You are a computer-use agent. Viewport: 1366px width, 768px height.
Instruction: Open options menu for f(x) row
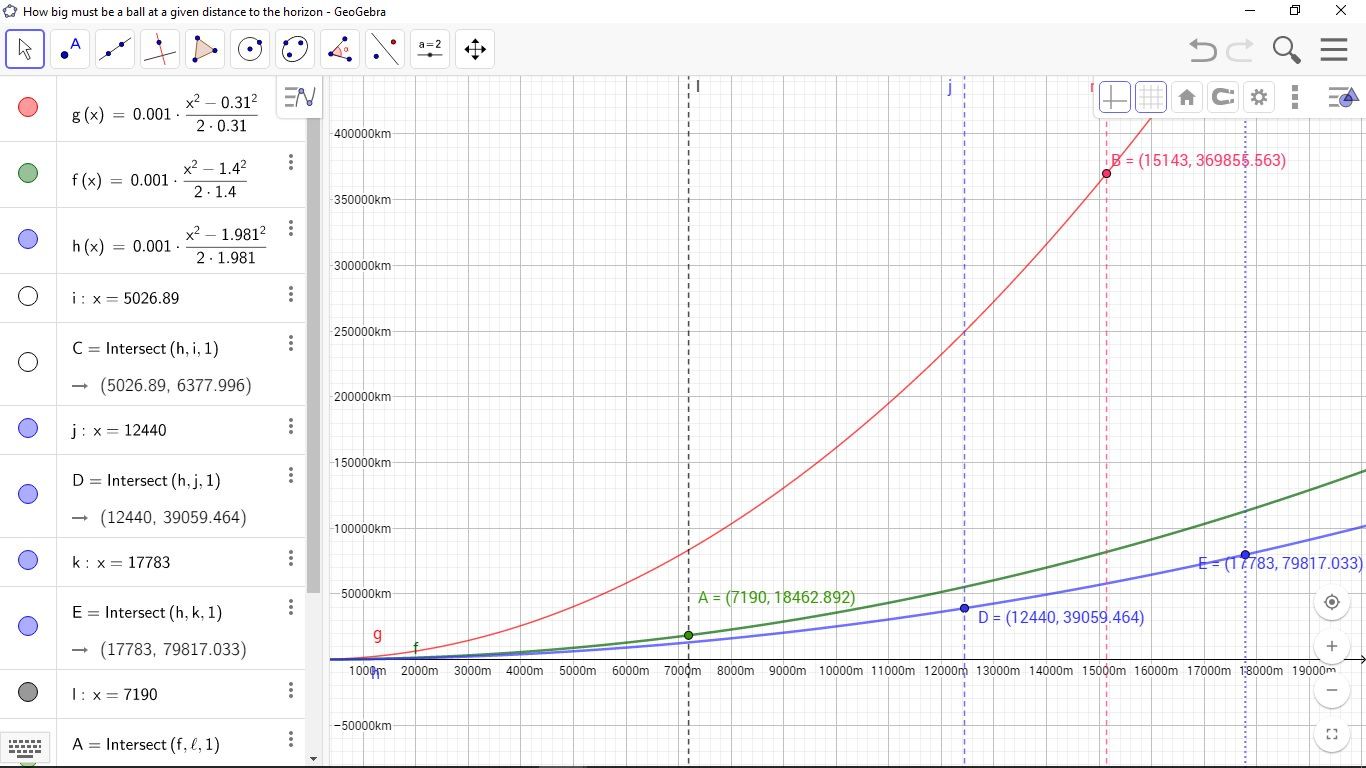pos(291,162)
